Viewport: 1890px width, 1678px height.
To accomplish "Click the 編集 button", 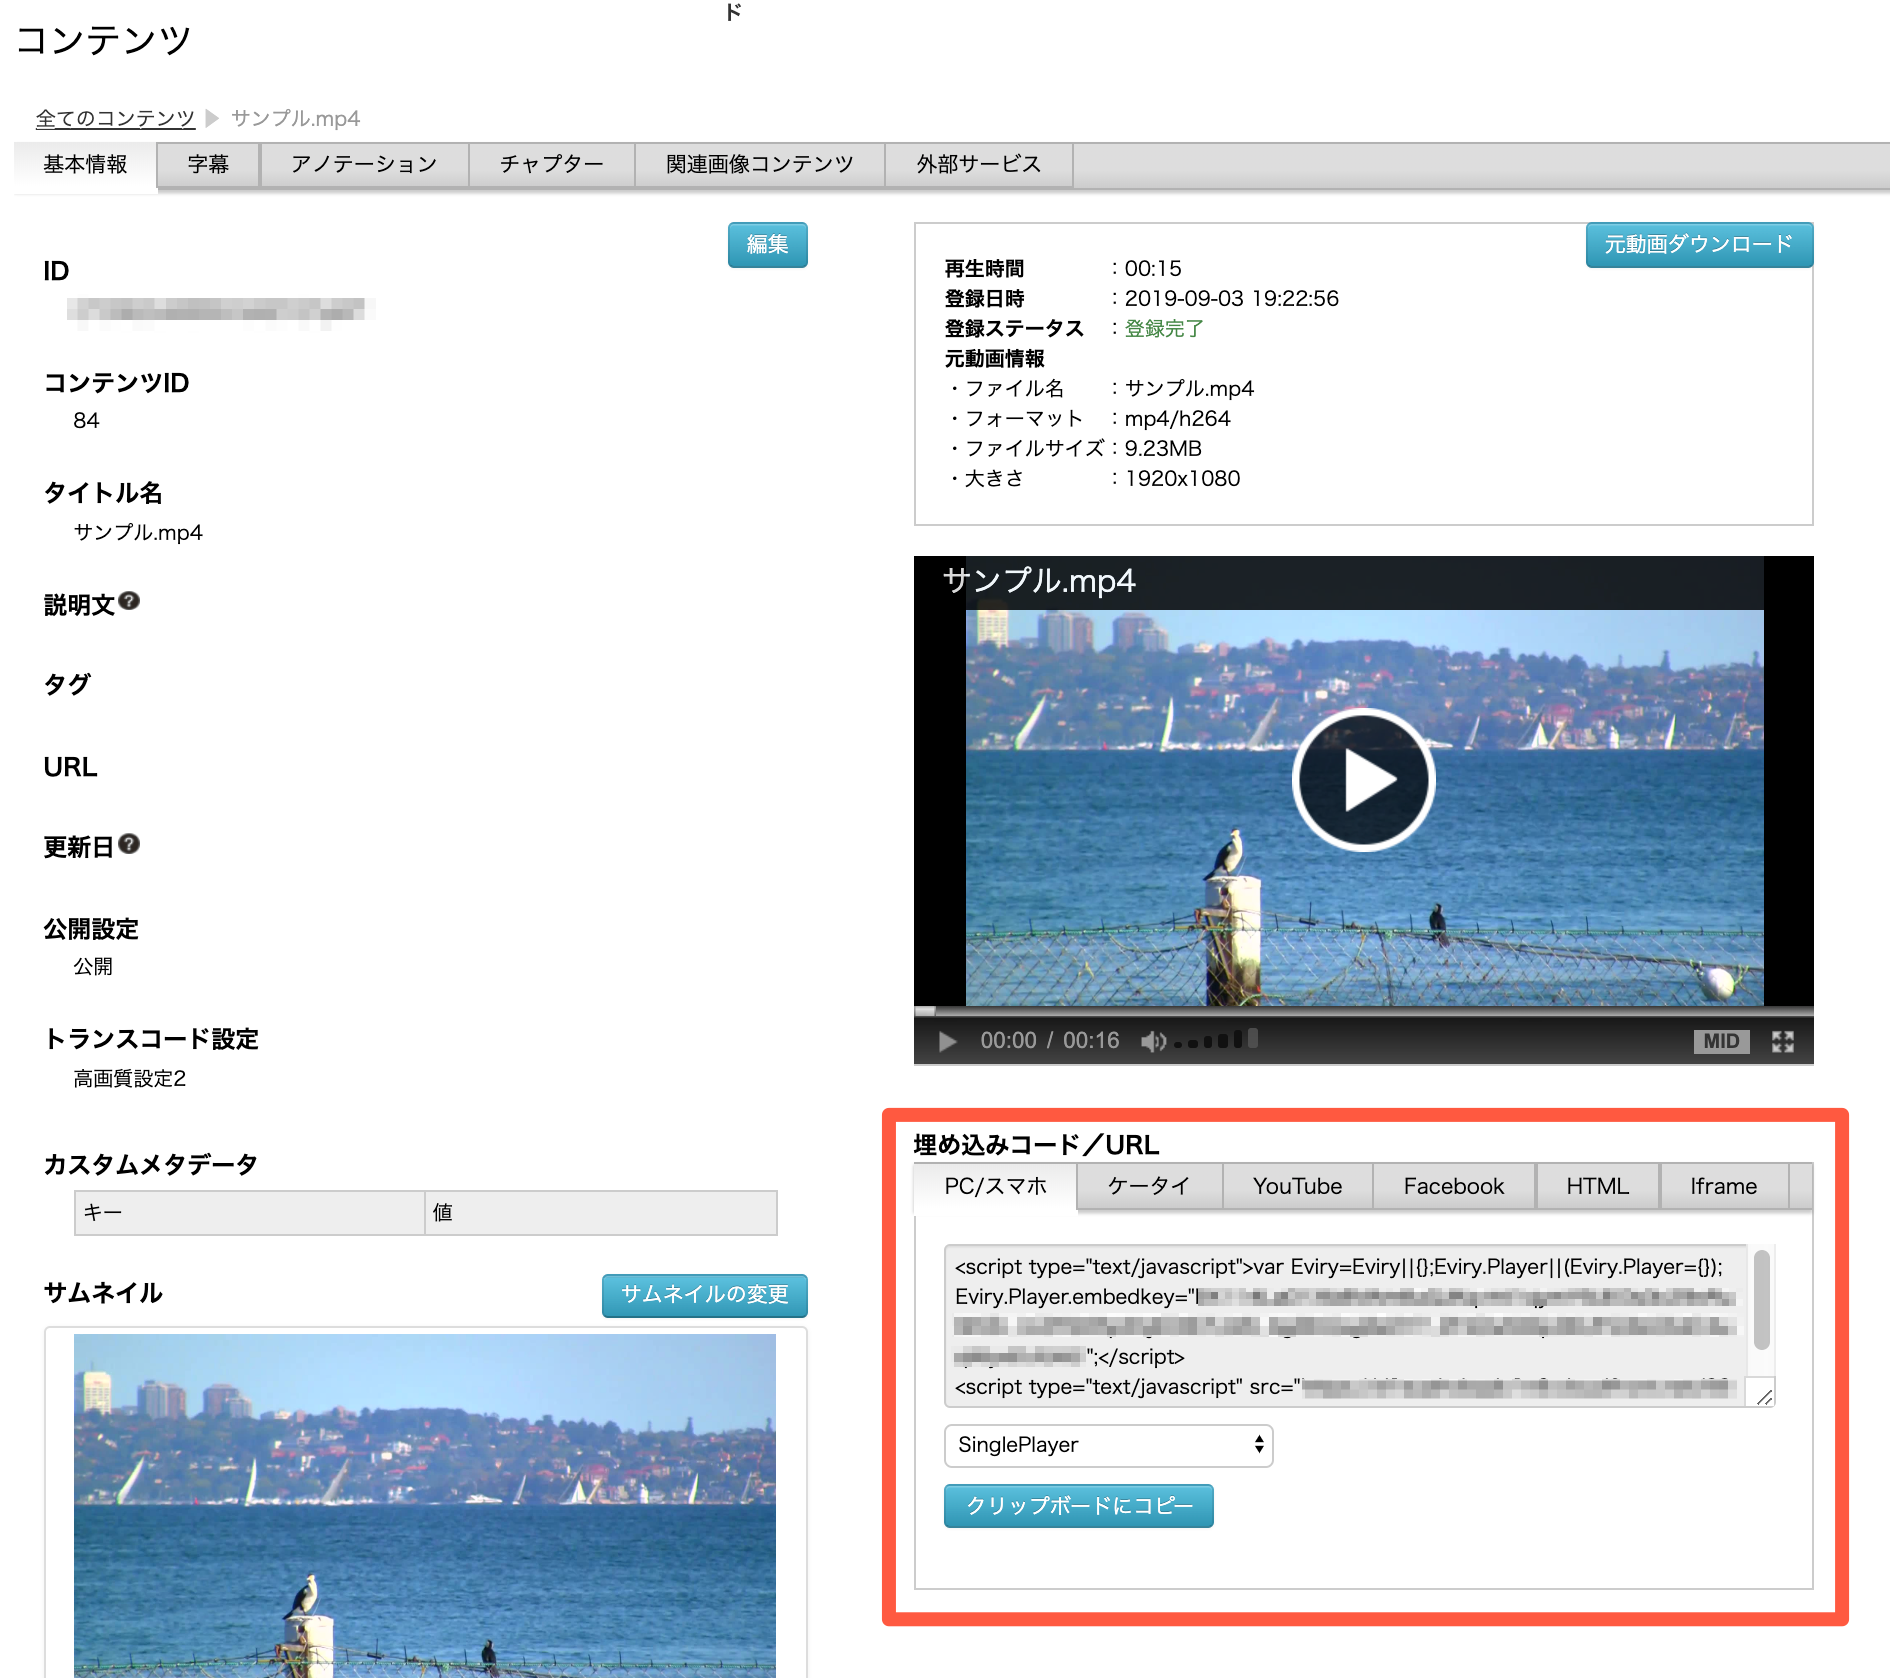I will pyautogui.click(x=767, y=244).
